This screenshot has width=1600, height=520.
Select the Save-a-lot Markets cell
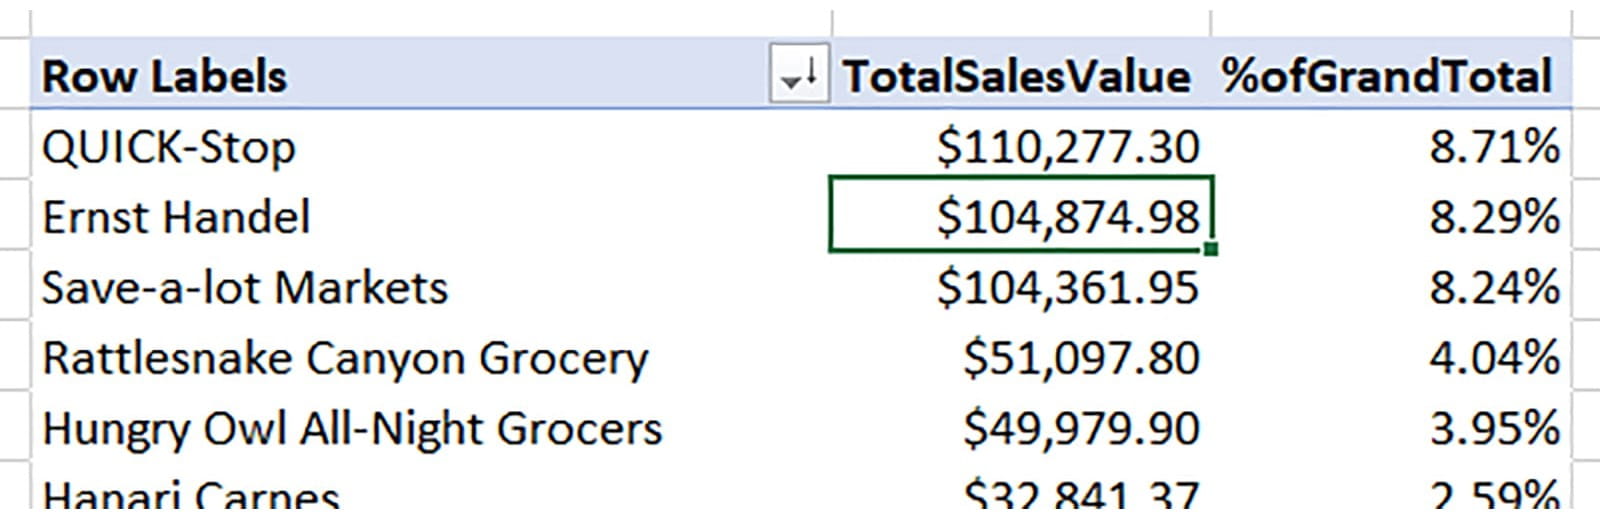point(245,288)
